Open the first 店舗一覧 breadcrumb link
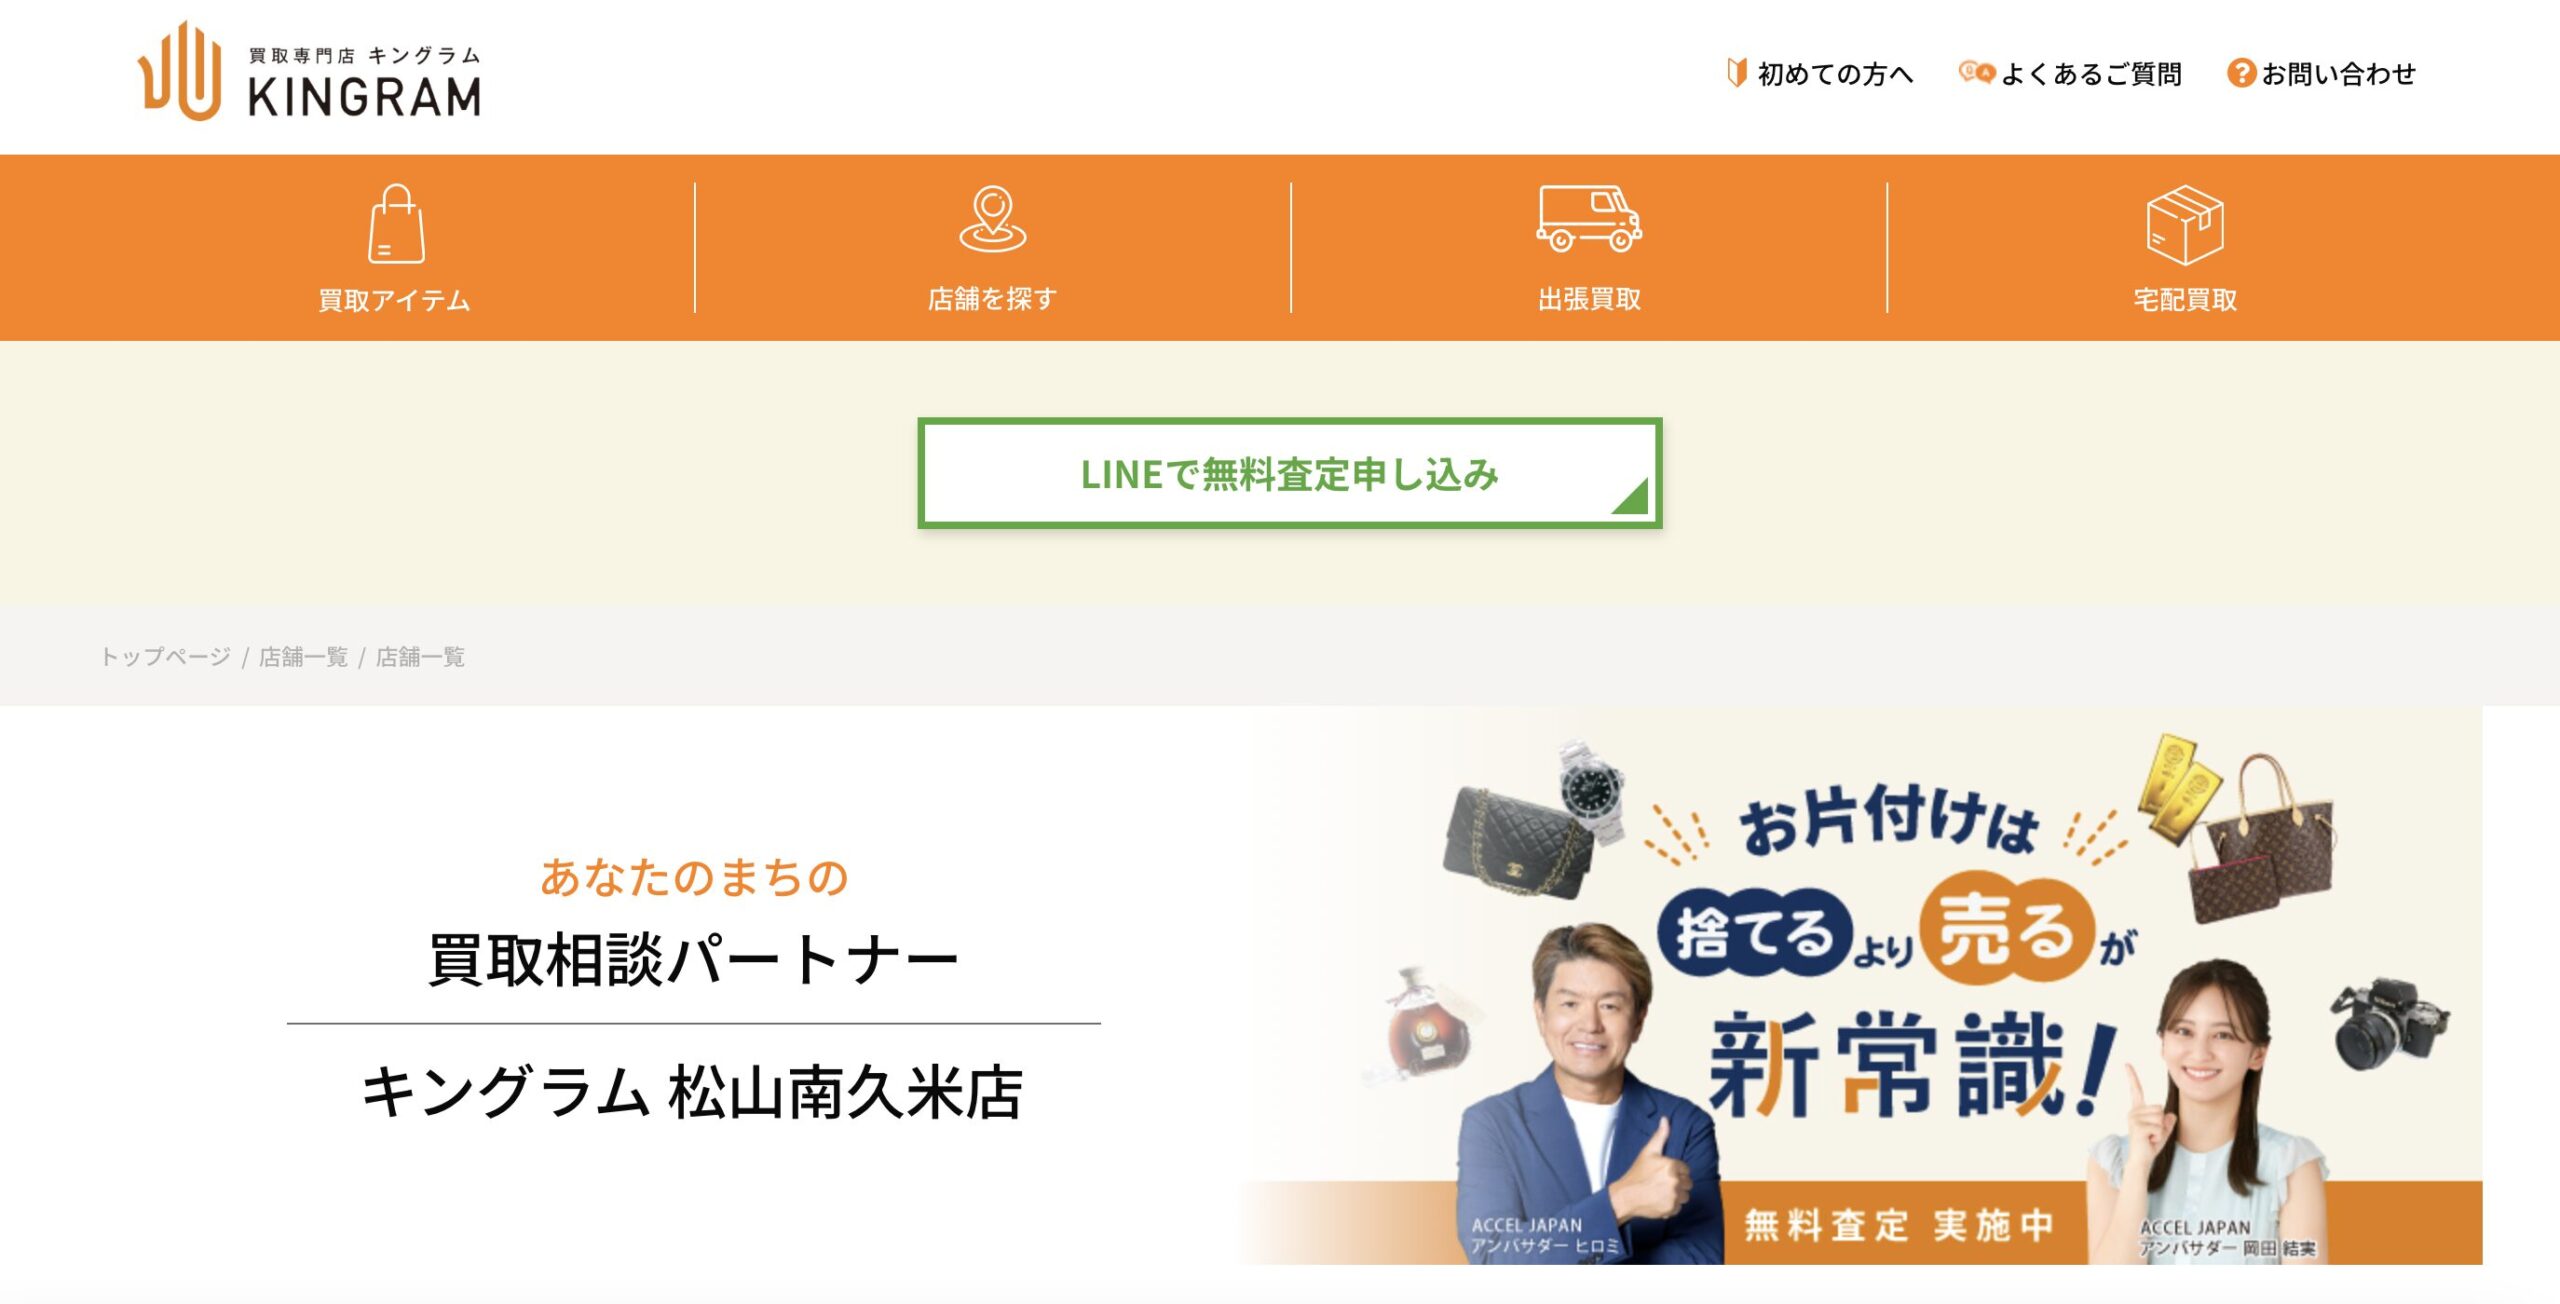 tap(303, 656)
